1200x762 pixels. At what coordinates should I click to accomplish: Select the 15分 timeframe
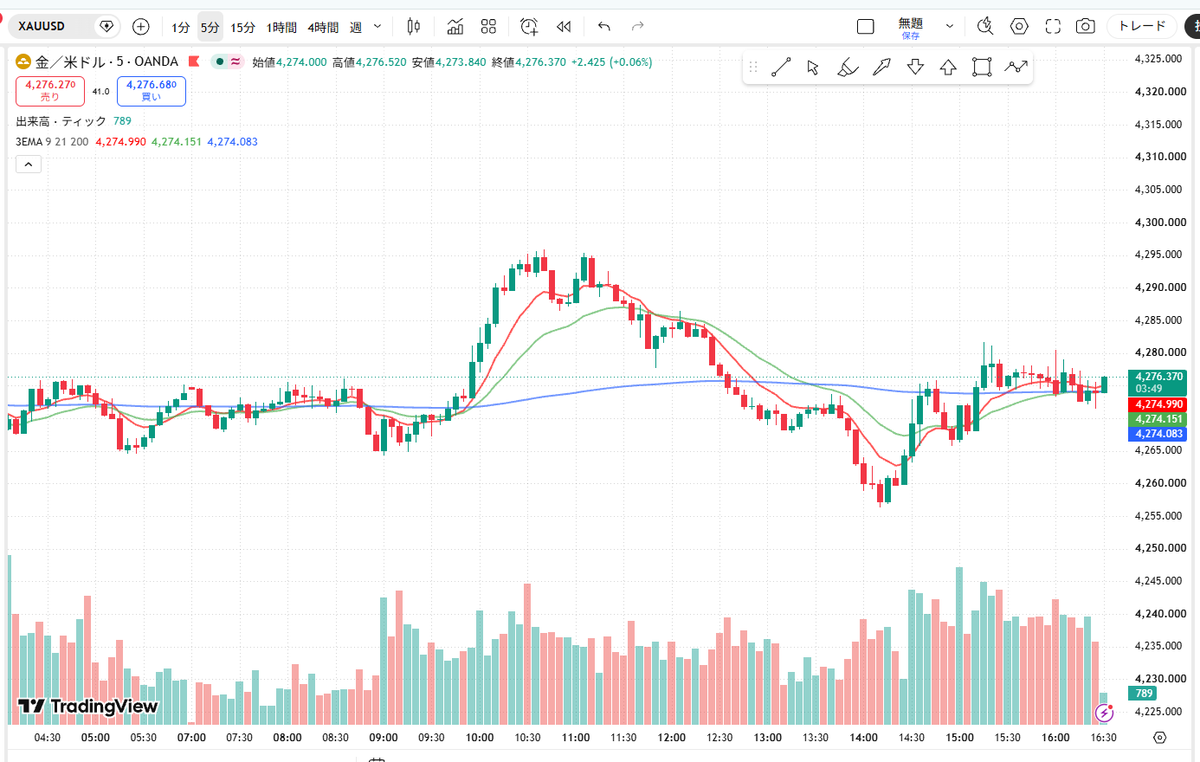243,27
